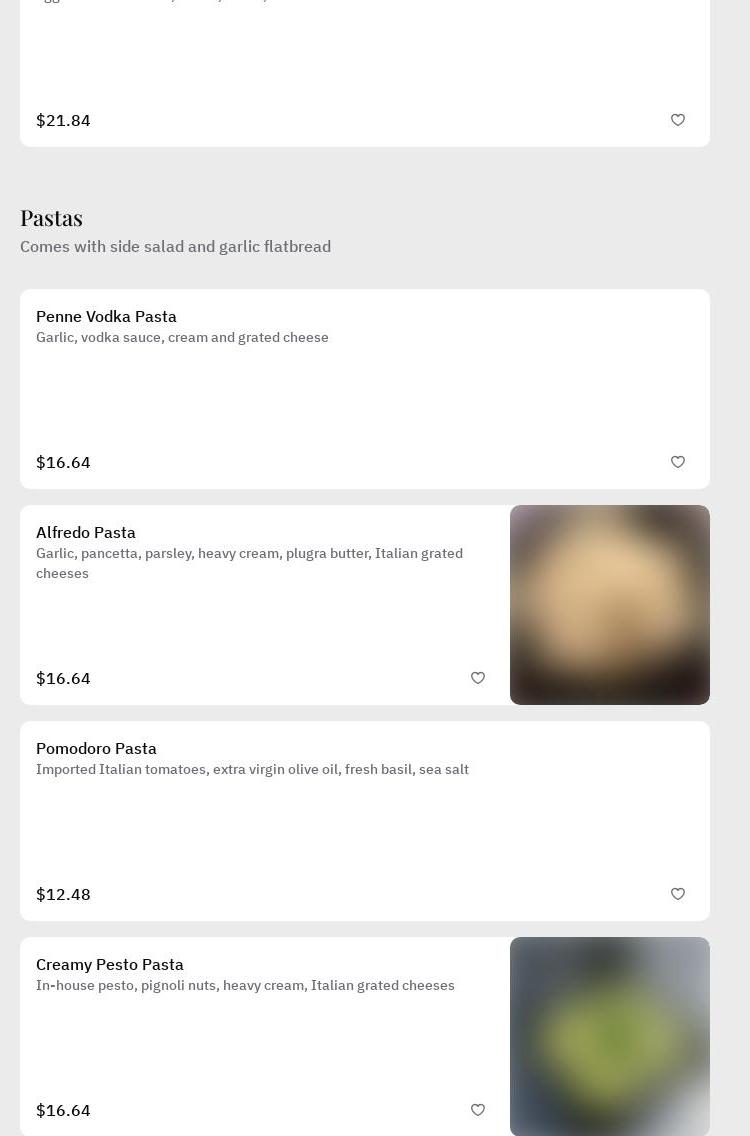Click the Pomodoro Pasta title
Image resolution: width=750 pixels, height=1136 pixels.
(x=96, y=749)
